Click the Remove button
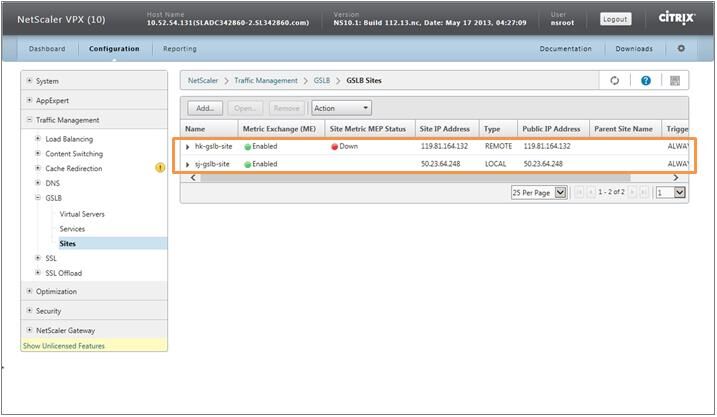 (x=287, y=108)
